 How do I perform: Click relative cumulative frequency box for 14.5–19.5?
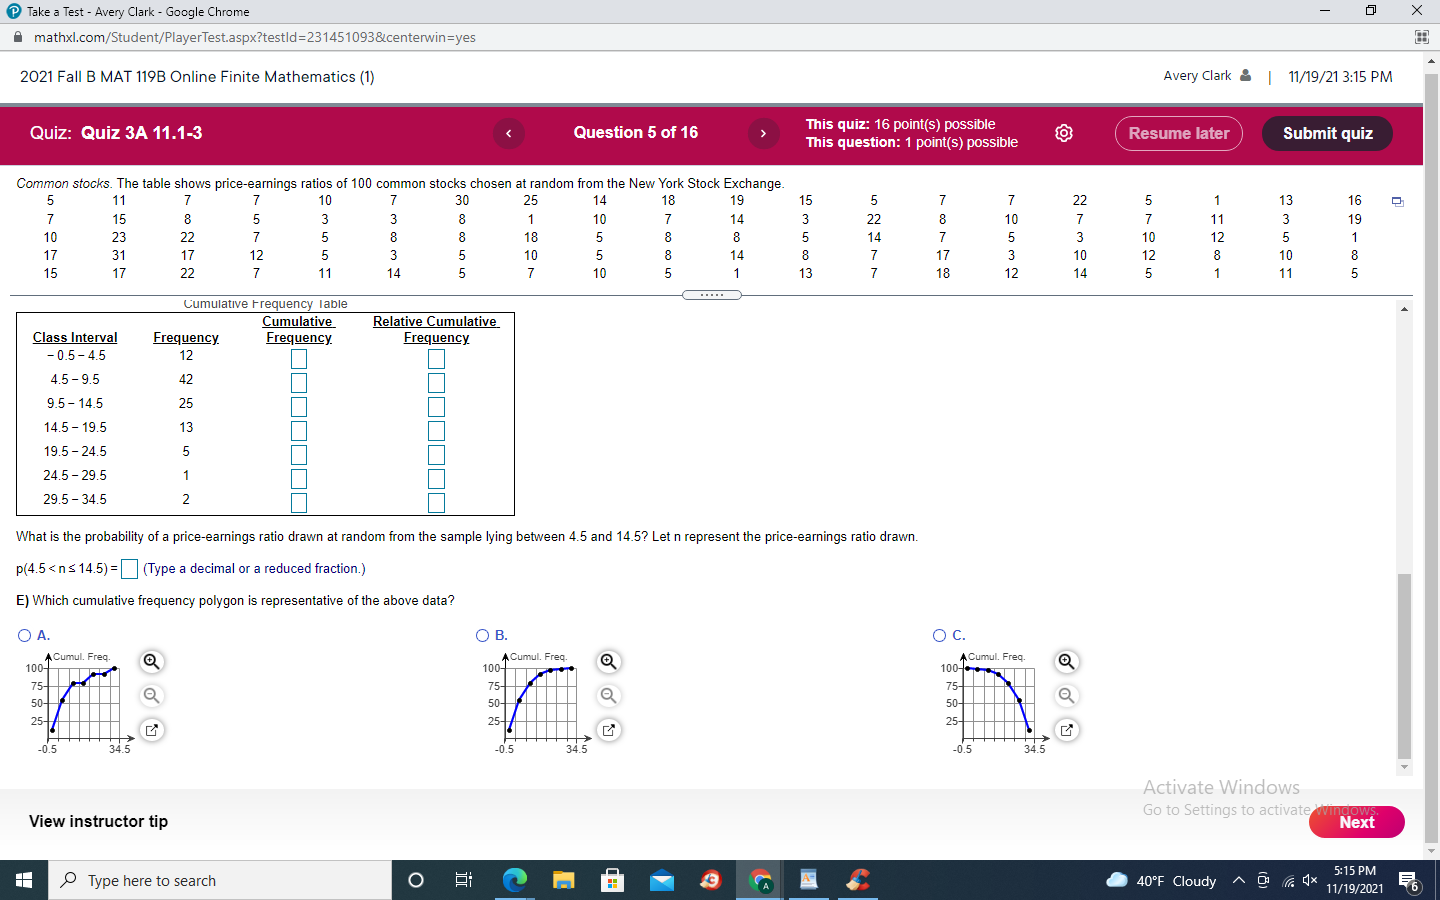click(x=436, y=430)
